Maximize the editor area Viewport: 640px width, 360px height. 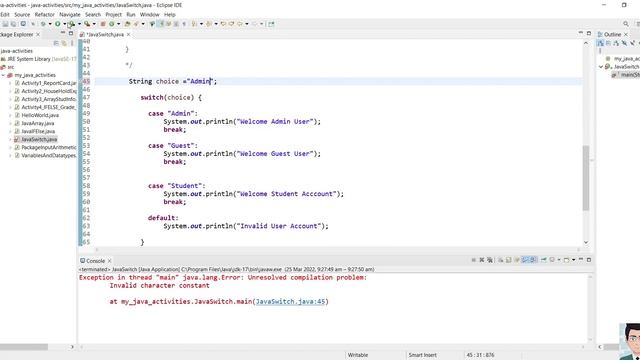[589, 33]
